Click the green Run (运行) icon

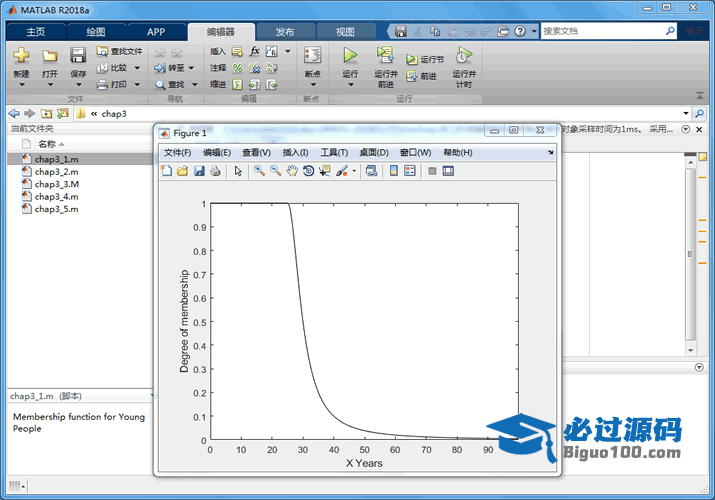pos(350,55)
